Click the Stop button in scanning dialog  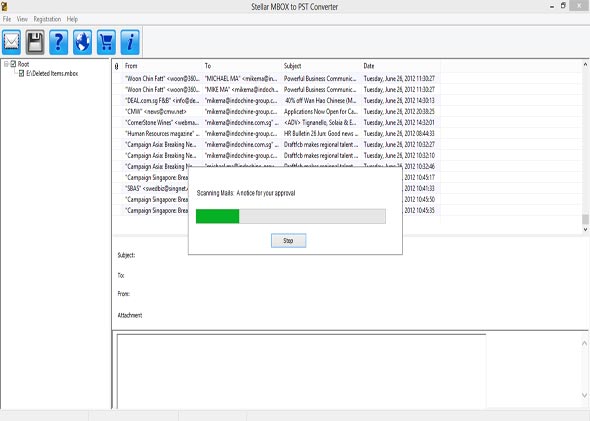[x=288, y=240]
